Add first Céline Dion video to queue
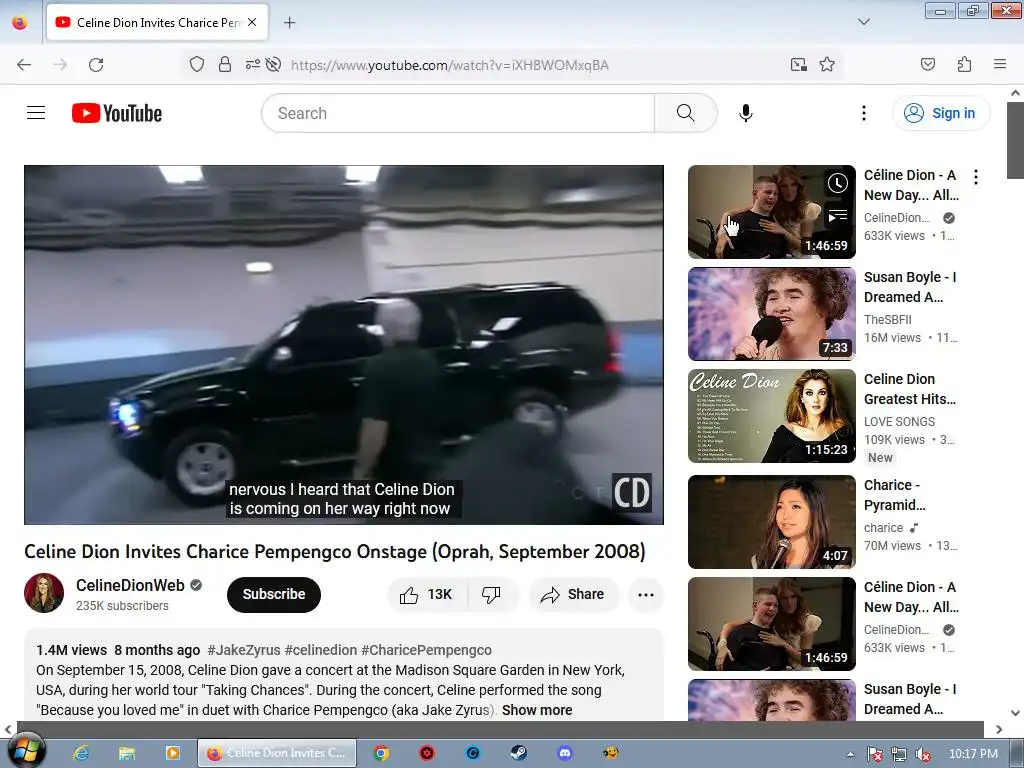Screen dimensions: 1024x768 pyautogui.click(x=837, y=216)
